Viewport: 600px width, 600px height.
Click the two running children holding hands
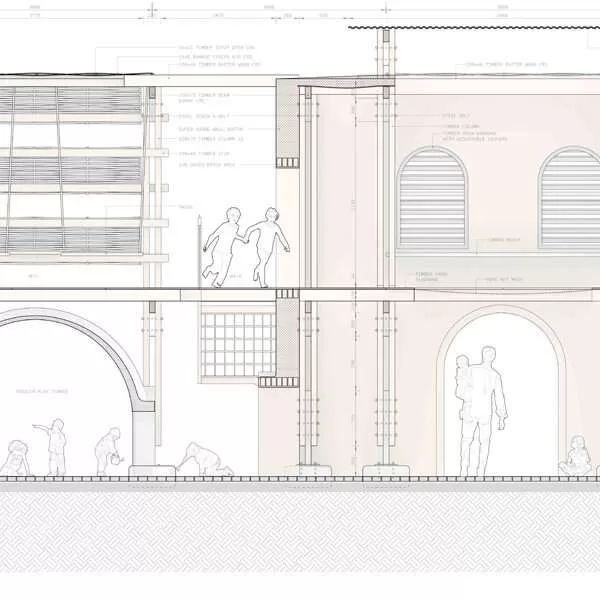click(x=246, y=247)
